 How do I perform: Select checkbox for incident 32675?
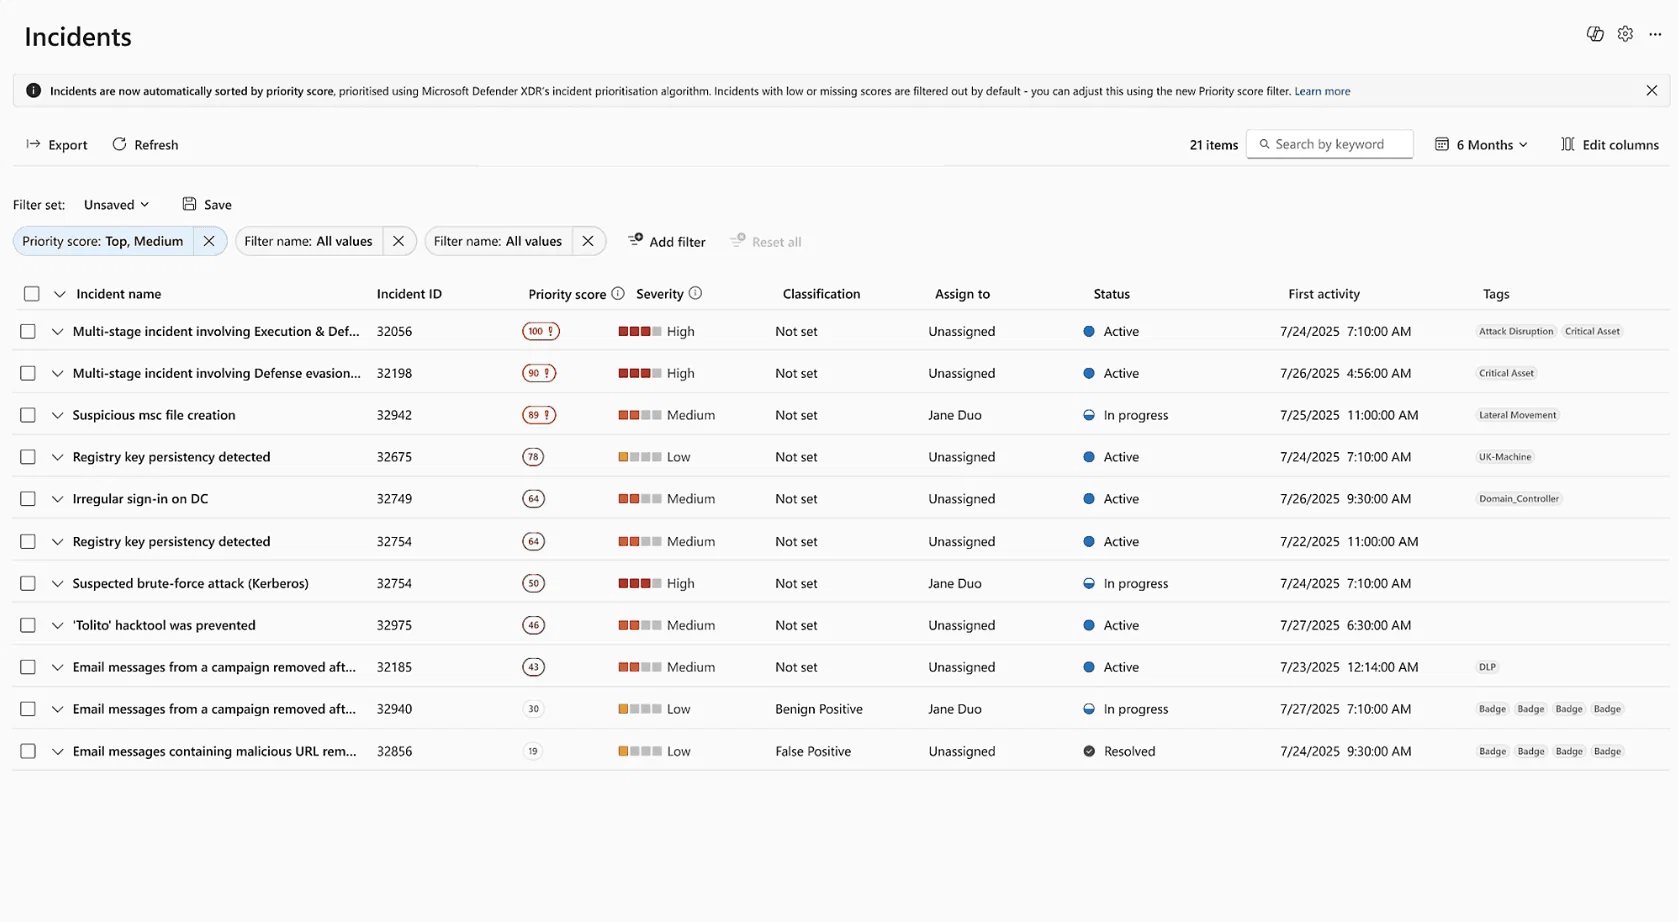point(28,457)
